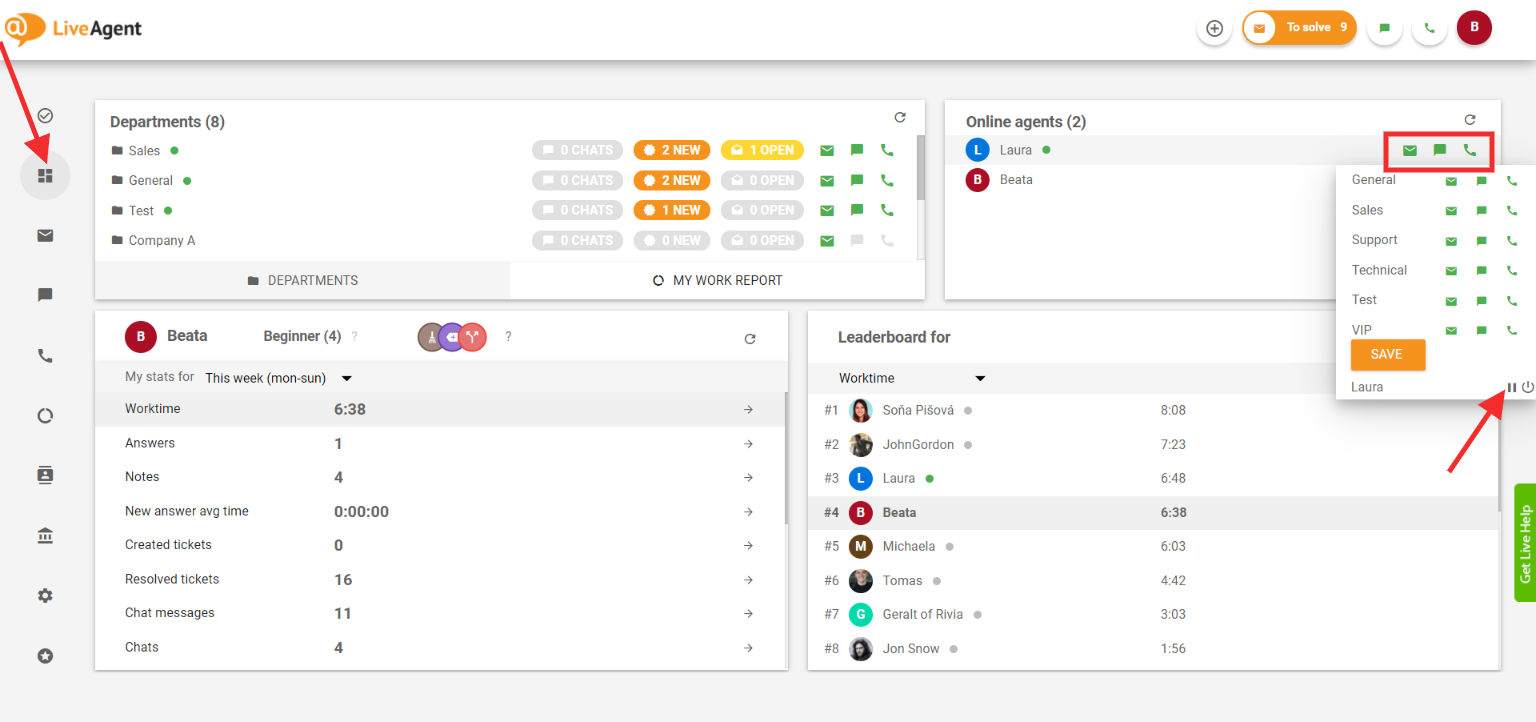
Task: Open Configuration gear icon in sidebar
Action: click(45, 596)
